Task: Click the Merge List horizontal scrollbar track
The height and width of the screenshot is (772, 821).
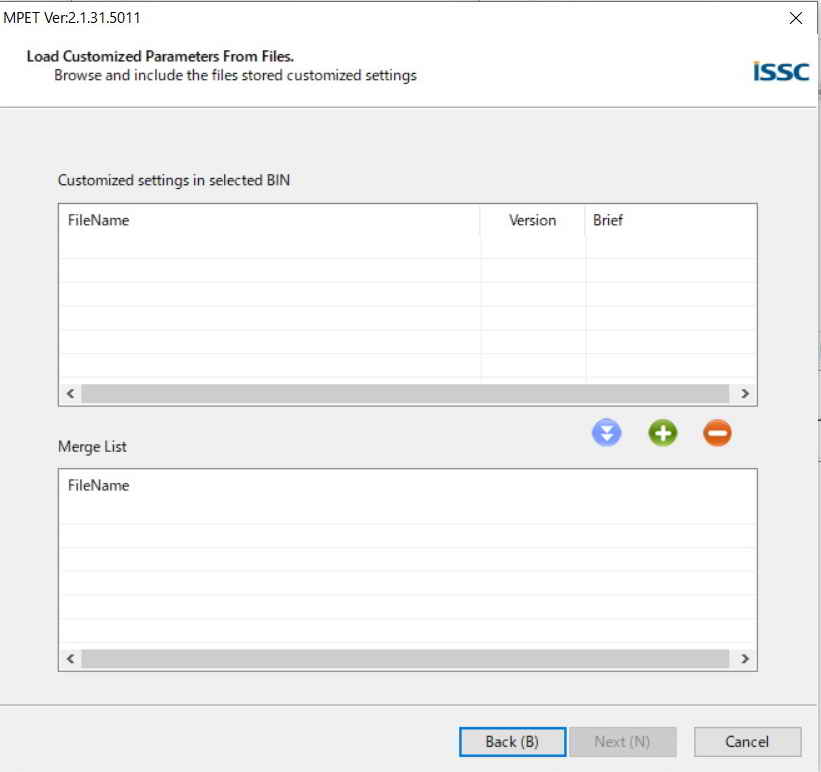Action: (x=405, y=658)
